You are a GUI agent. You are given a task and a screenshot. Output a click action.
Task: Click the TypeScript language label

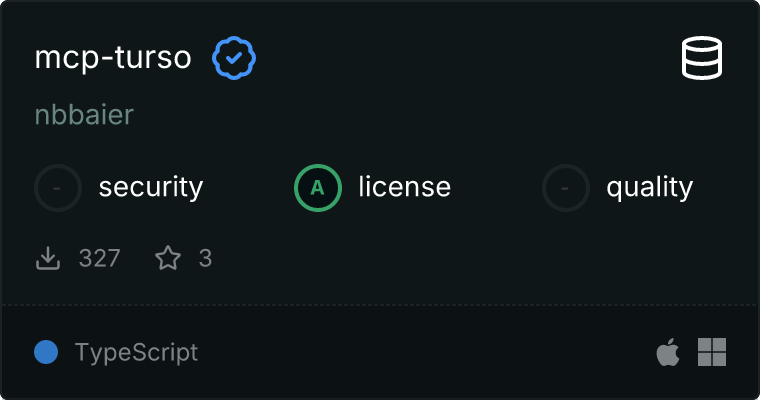136,352
